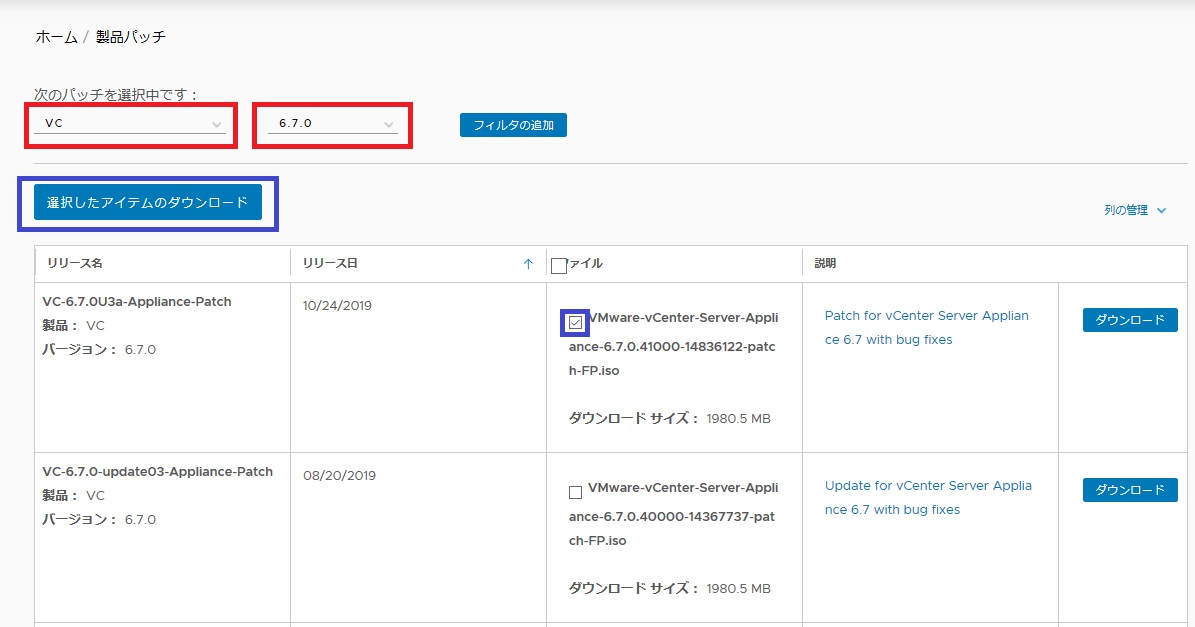Toggle the select-all checkbox in ファイル header
The image size is (1195, 627).
click(x=559, y=265)
